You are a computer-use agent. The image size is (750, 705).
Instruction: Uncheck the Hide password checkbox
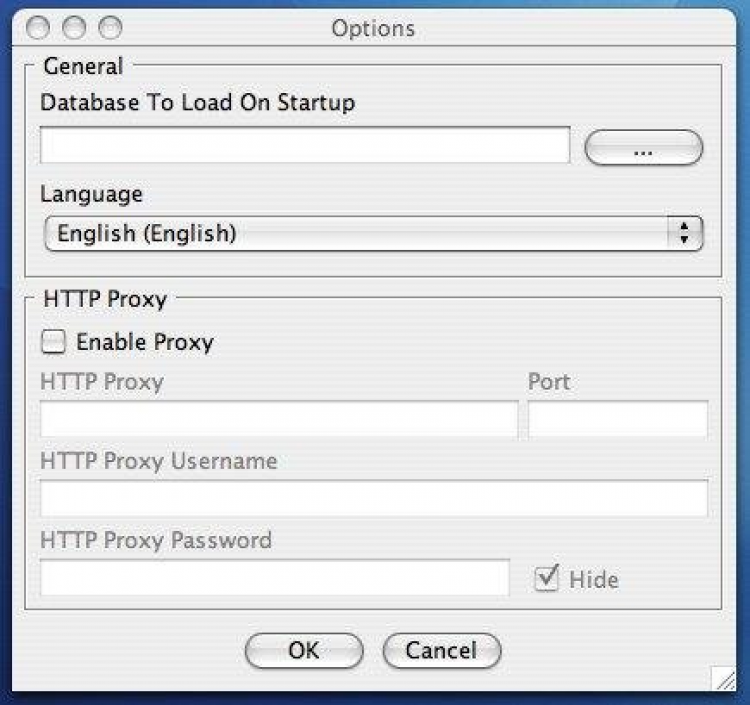click(546, 578)
